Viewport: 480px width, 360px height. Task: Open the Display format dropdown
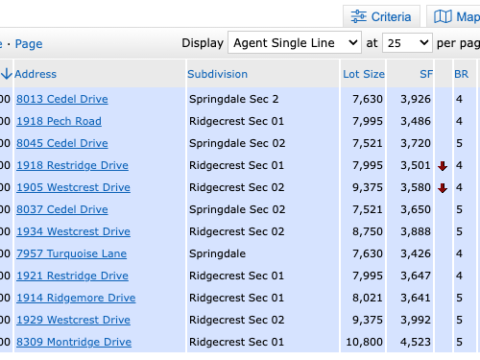[295, 43]
